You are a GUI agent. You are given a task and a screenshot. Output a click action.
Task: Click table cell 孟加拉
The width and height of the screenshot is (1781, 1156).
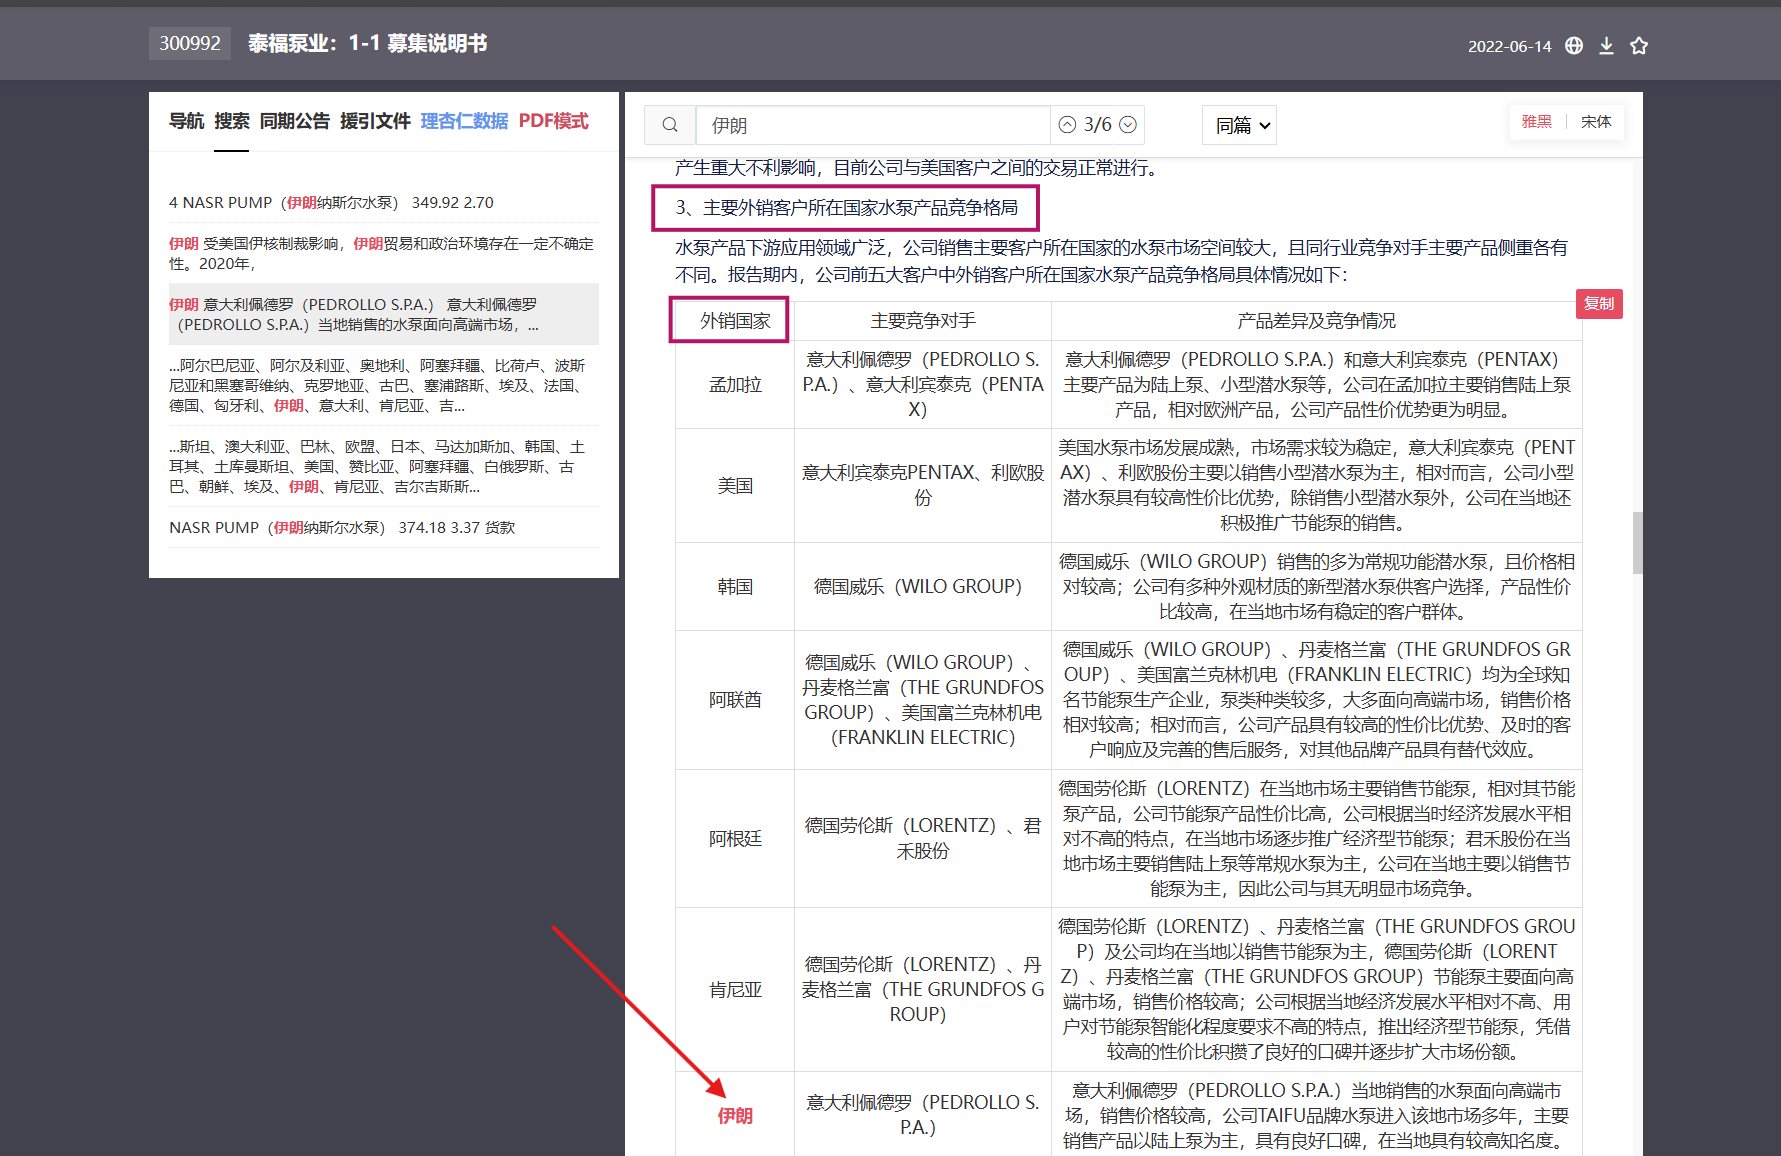click(735, 384)
